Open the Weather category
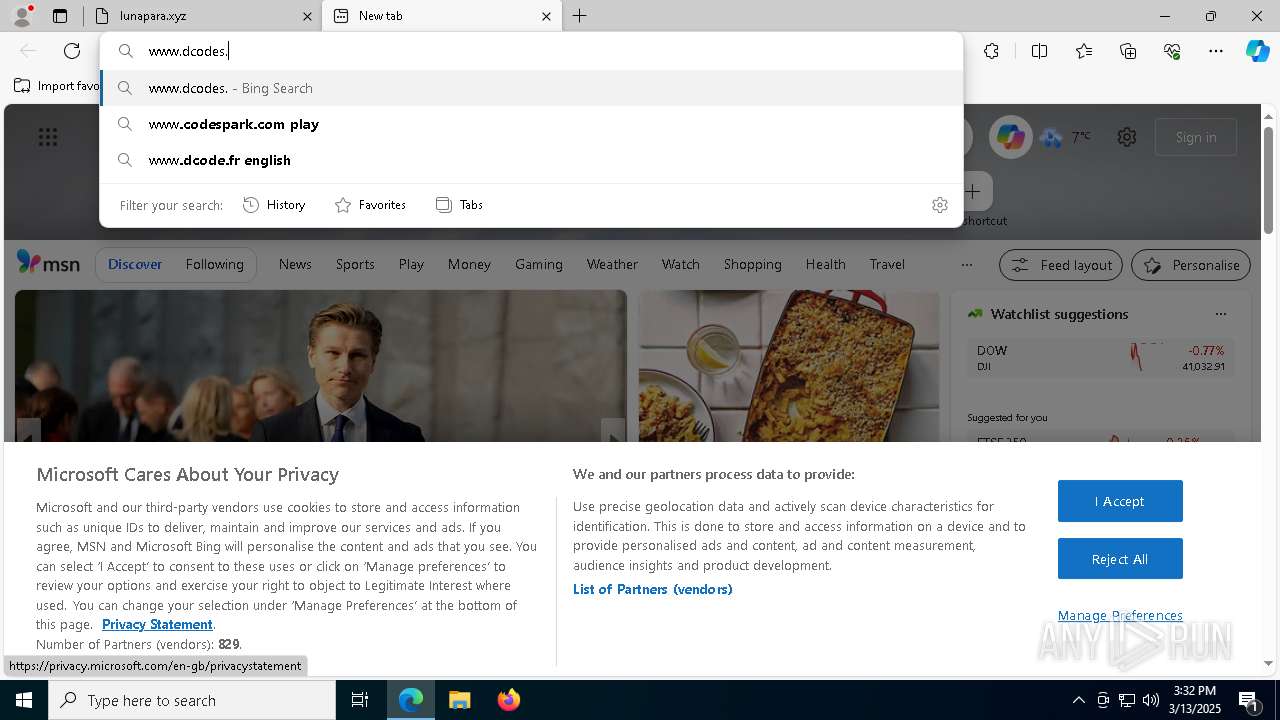1280x720 pixels. [612, 264]
